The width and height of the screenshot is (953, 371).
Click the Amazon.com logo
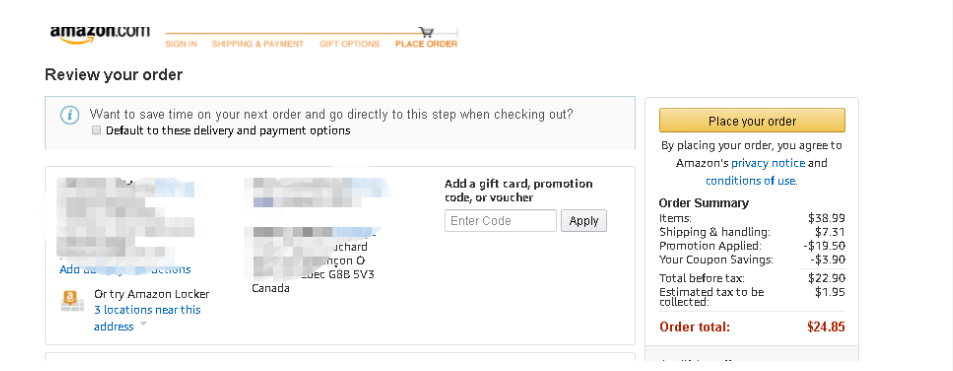click(x=100, y=33)
